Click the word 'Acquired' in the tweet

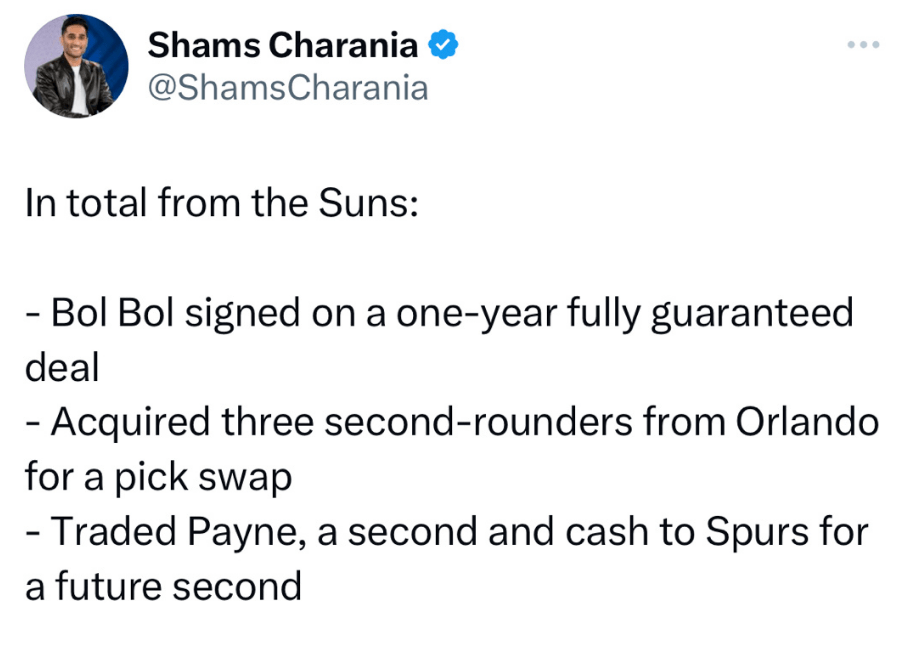coord(128,423)
